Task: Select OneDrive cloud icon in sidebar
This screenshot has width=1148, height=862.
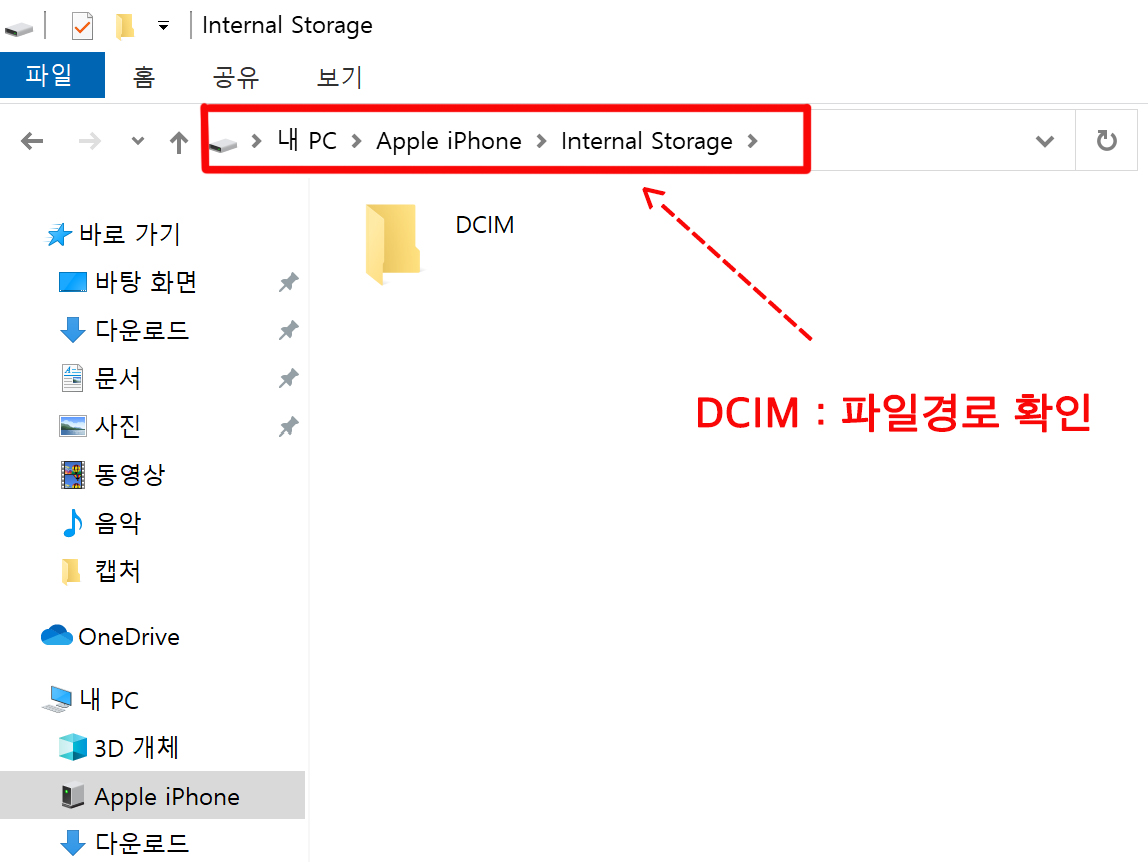Action: [56, 635]
